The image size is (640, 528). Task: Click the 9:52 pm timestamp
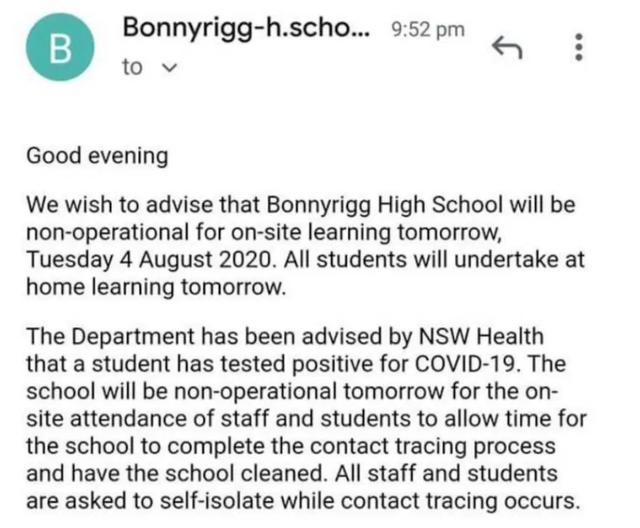(428, 30)
